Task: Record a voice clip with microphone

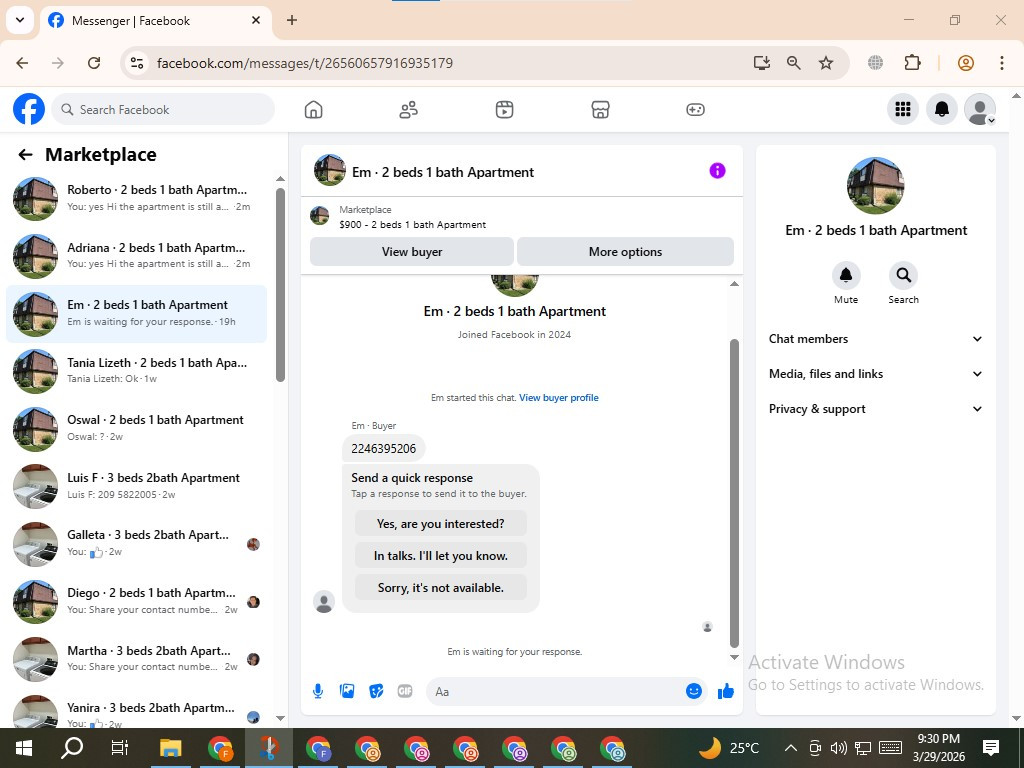Action: [x=317, y=691]
